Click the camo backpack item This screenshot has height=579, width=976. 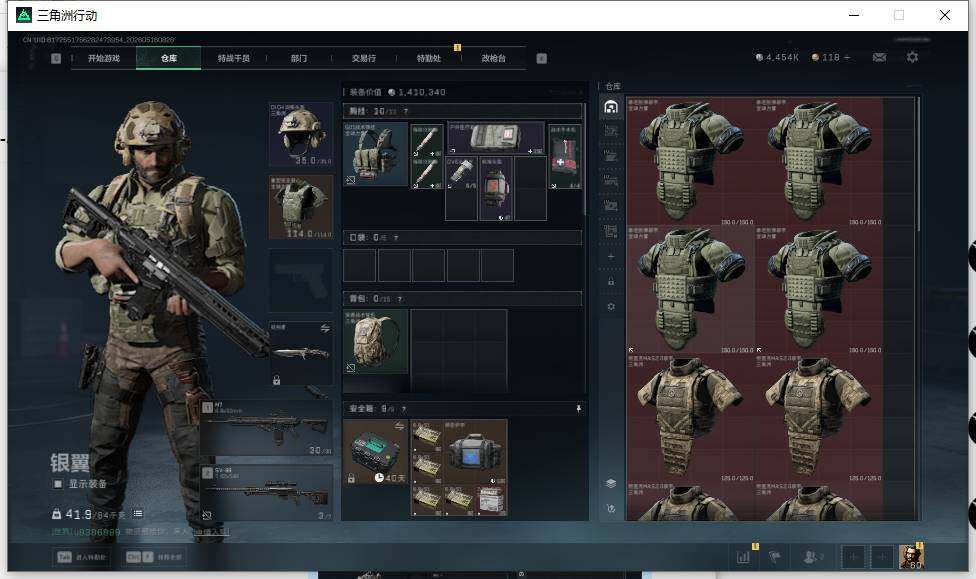375,342
